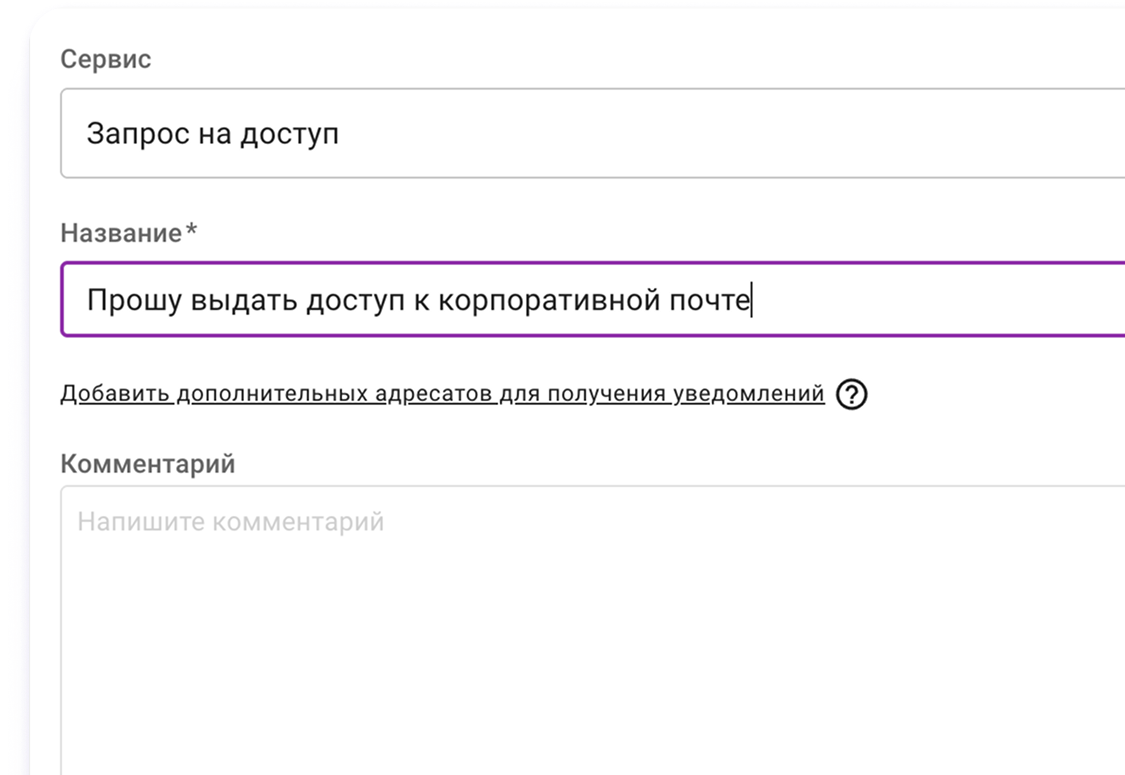Screen dimensions: 1125x775
Task: Click the required asterisk next to Название
Action: click(192, 232)
